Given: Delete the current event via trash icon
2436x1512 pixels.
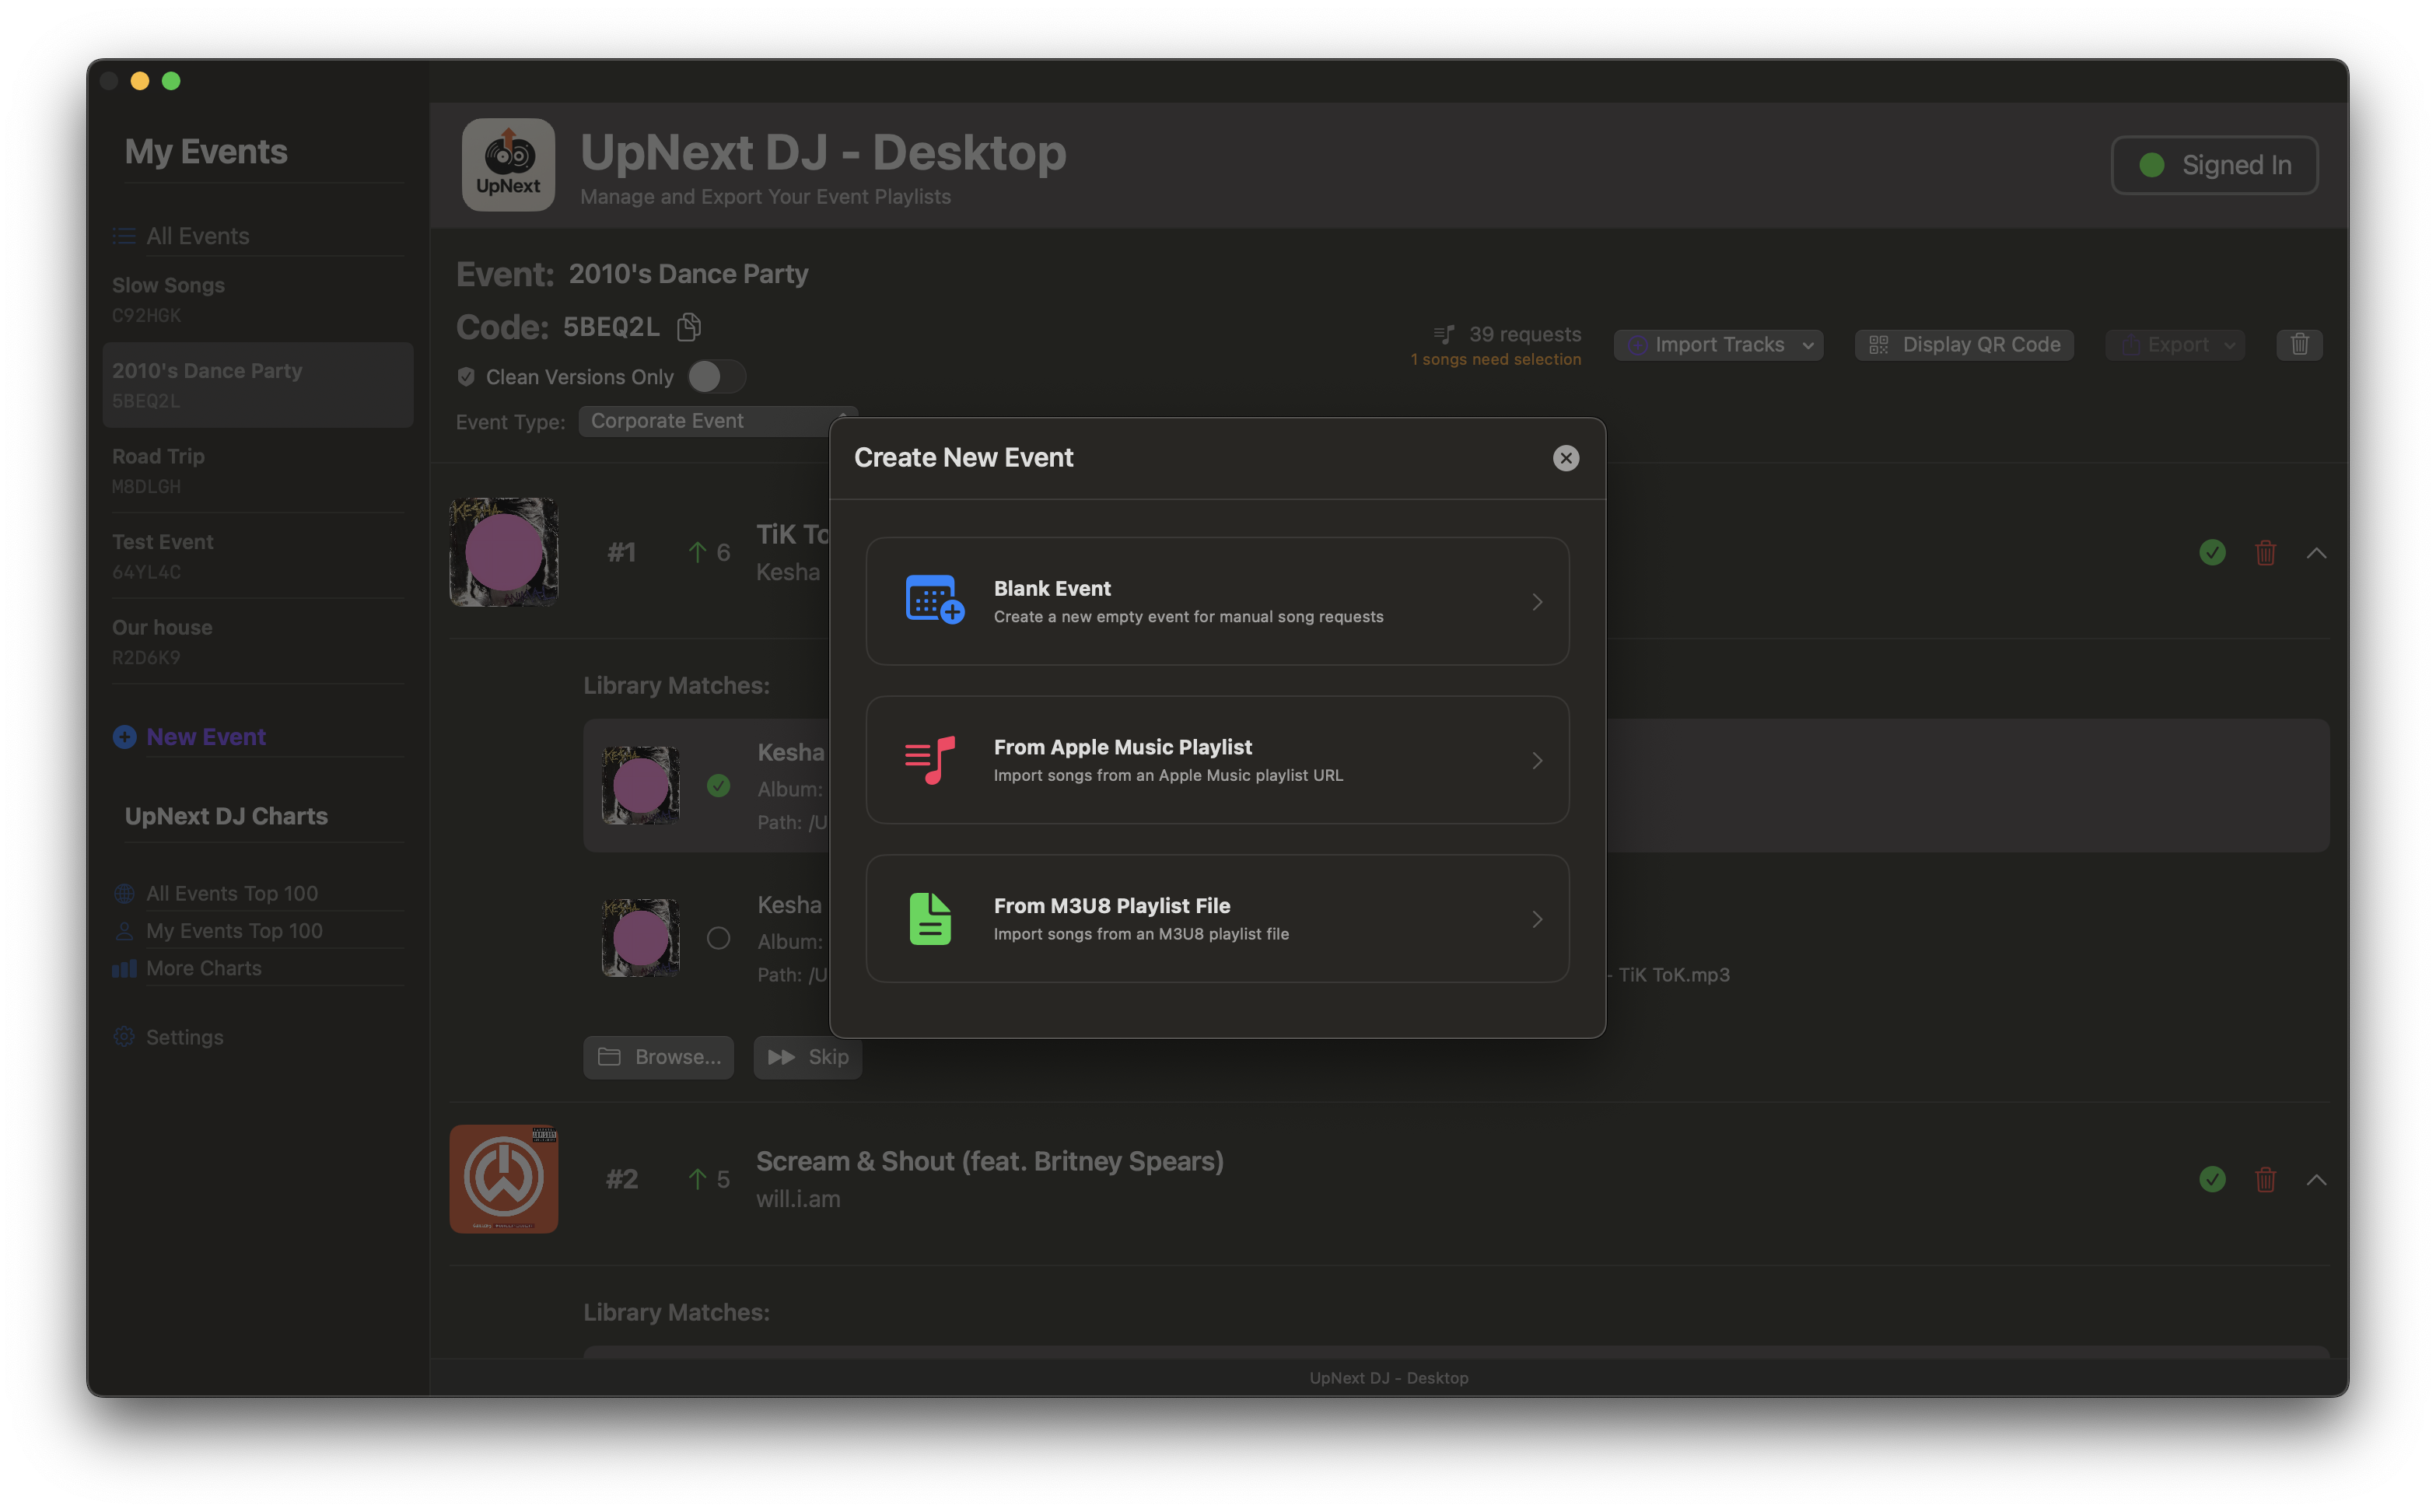Looking at the screenshot, I should (2299, 344).
